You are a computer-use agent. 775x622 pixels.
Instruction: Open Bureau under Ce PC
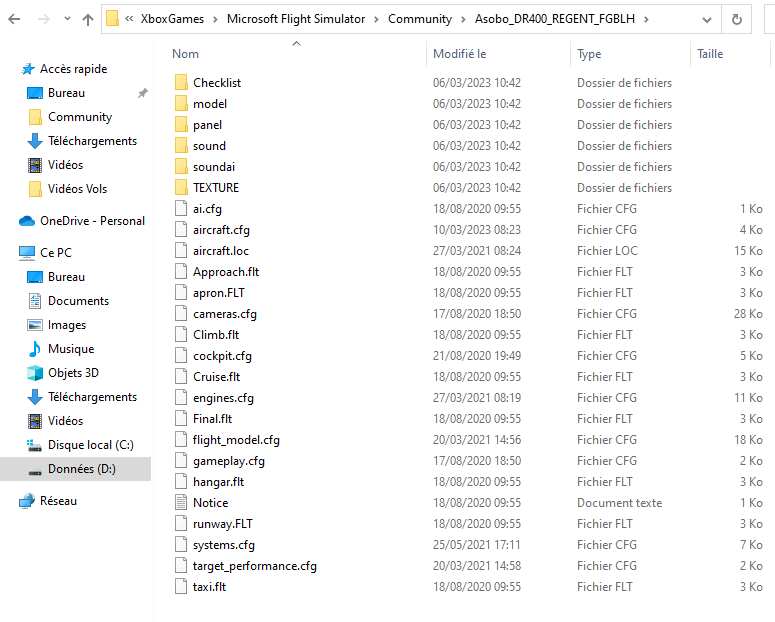click(66, 277)
